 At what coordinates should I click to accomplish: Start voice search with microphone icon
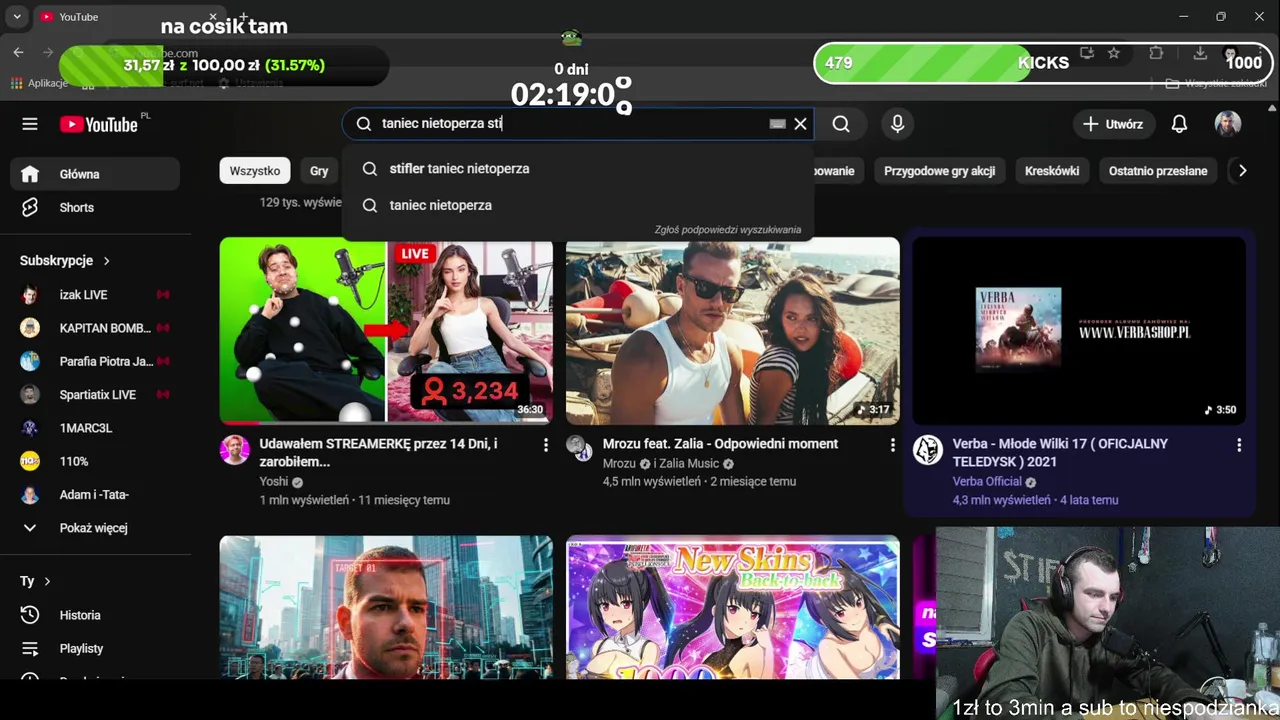click(x=897, y=124)
